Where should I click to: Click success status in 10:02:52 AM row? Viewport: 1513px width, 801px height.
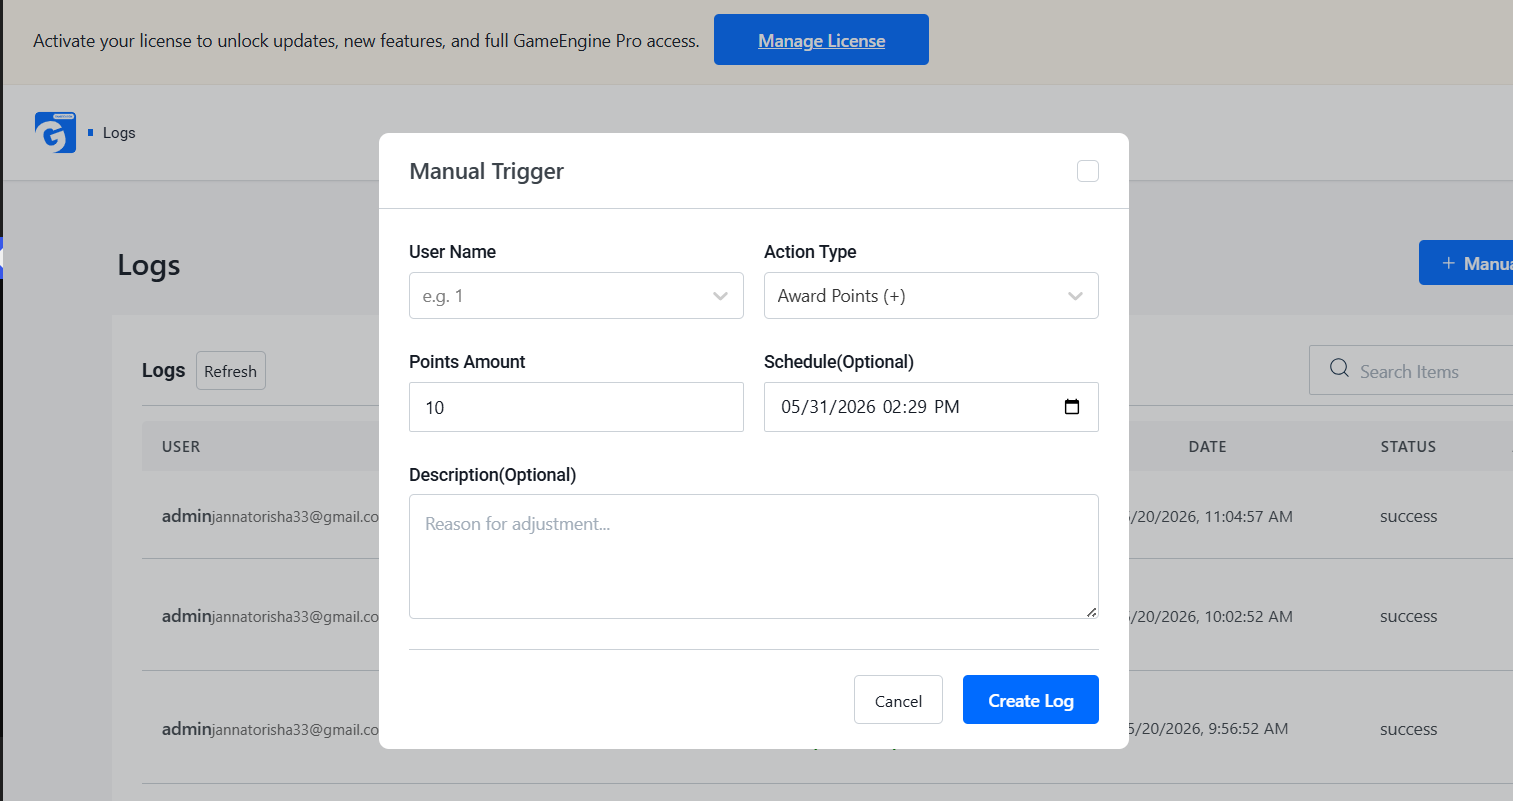coord(1408,617)
